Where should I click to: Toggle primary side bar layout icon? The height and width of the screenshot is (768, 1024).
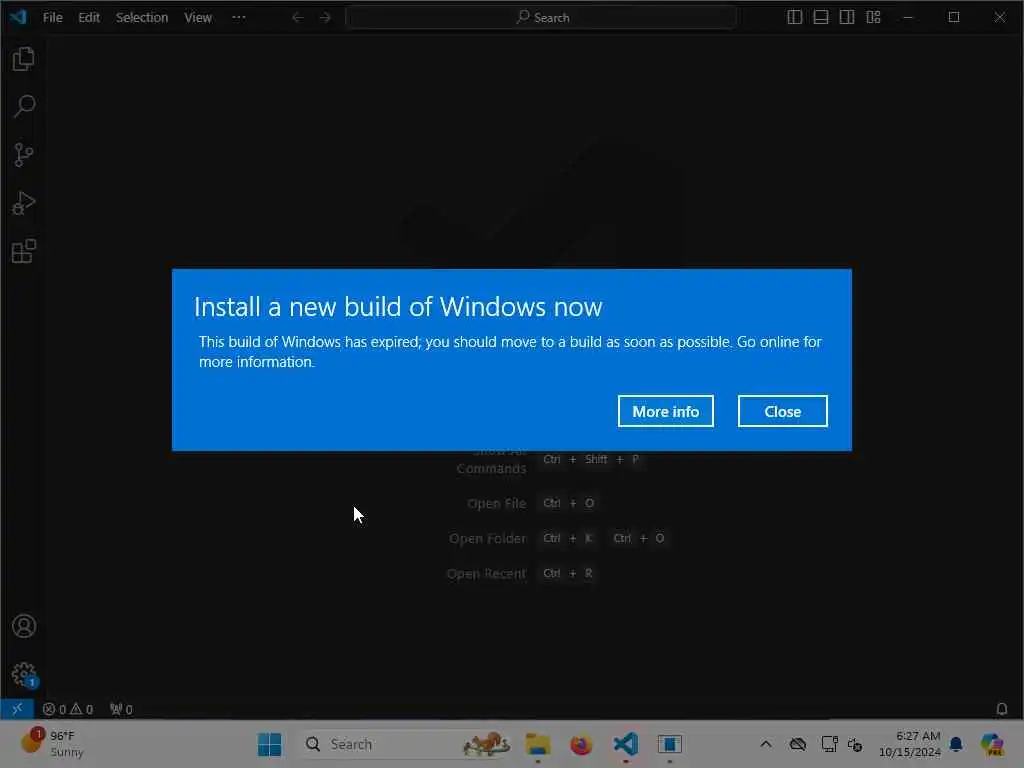794,17
